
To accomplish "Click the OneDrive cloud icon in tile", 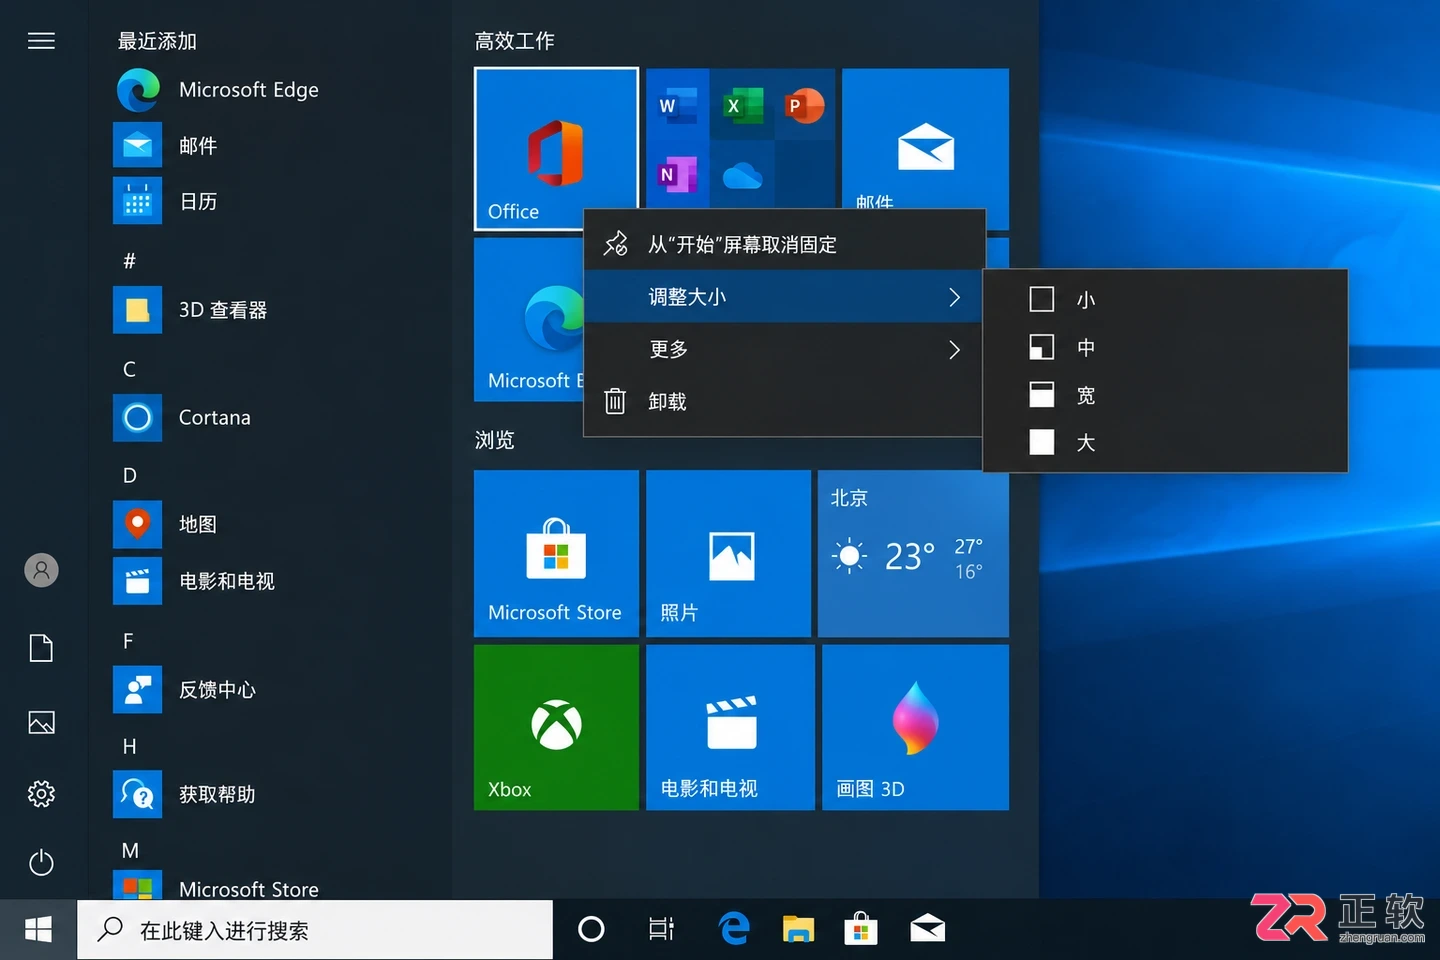I will (742, 176).
